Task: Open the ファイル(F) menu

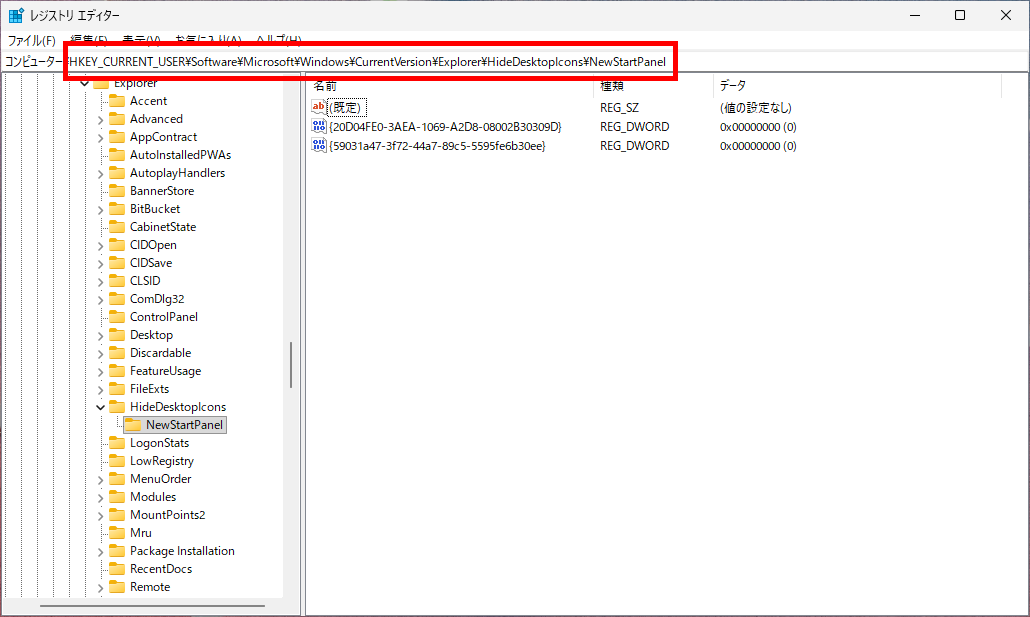Action: click(31, 41)
